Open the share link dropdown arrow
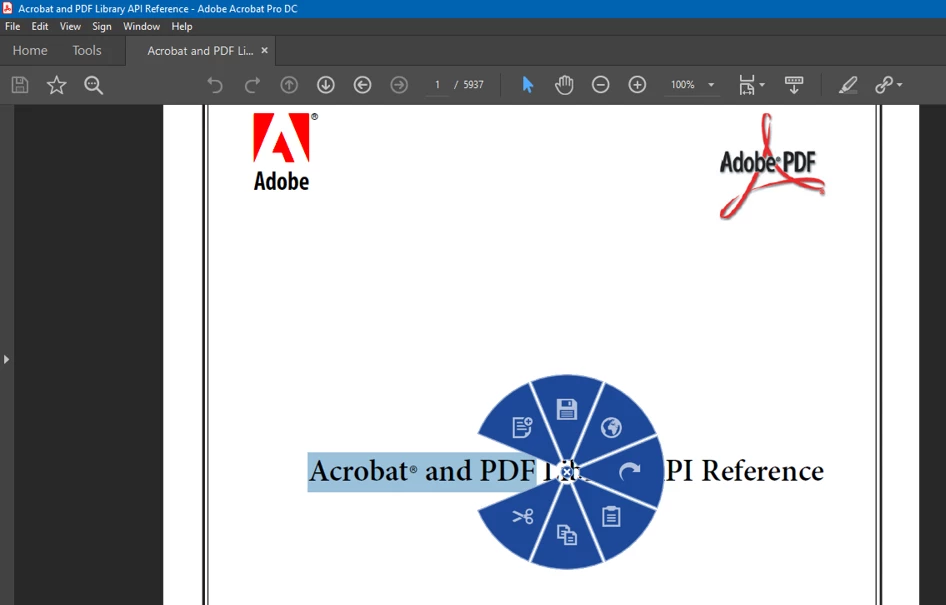The height and width of the screenshot is (605, 946). click(900, 85)
